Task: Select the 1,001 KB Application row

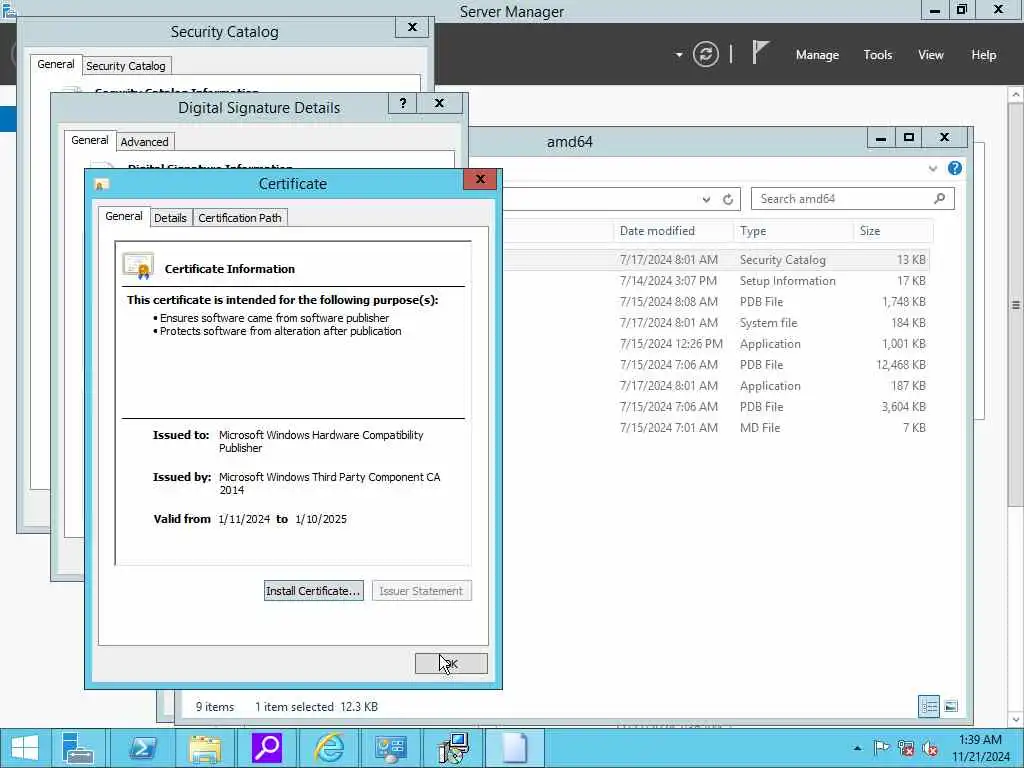Action: click(x=715, y=344)
